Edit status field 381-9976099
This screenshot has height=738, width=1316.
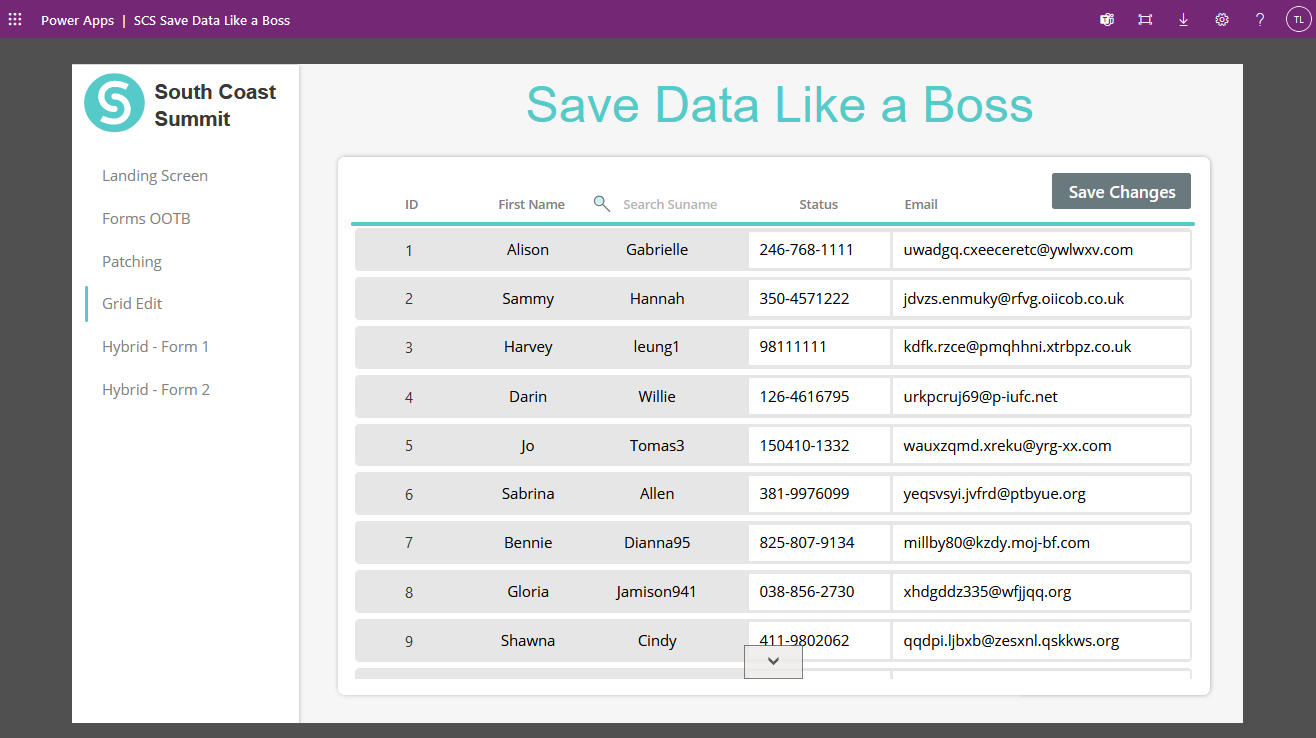[x=819, y=494]
